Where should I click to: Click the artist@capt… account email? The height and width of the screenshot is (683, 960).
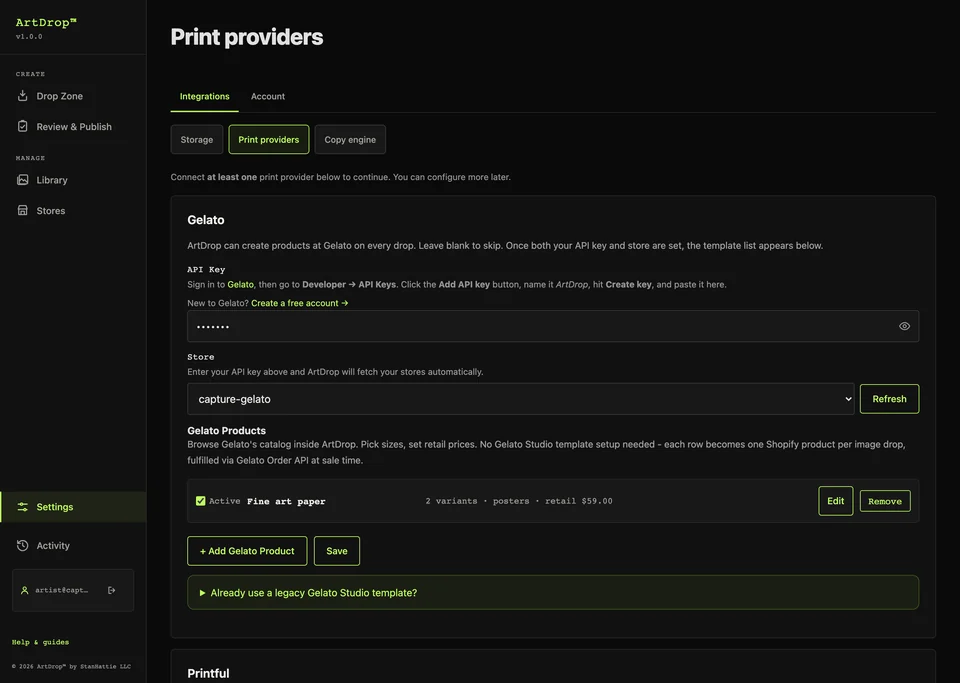tap(61, 590)
